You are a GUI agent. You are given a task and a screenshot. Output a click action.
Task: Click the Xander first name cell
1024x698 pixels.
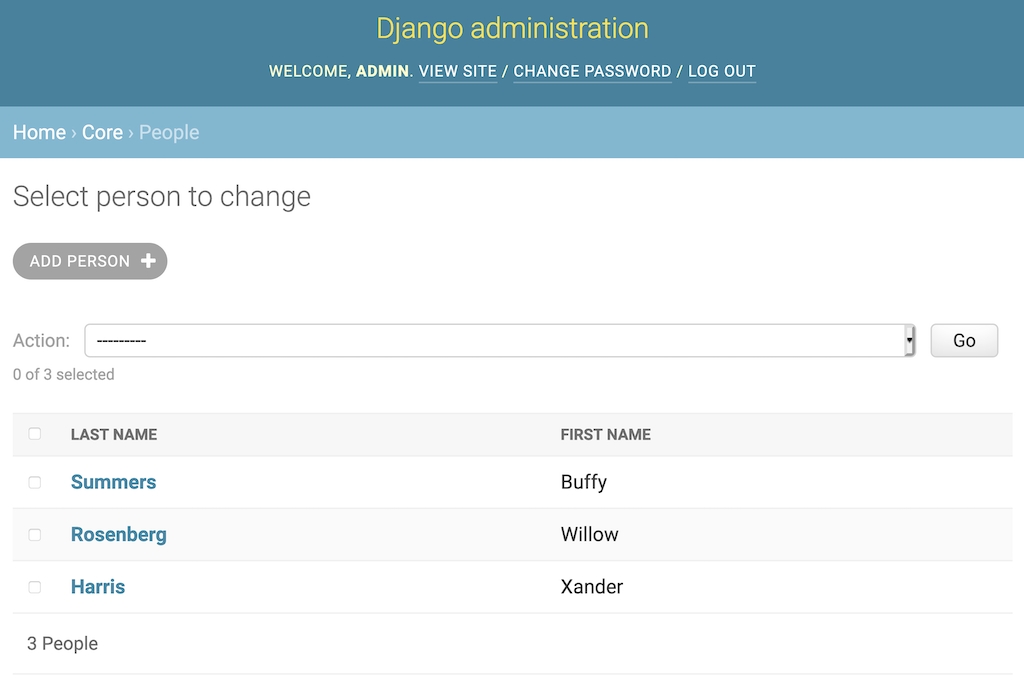(592, 587)
